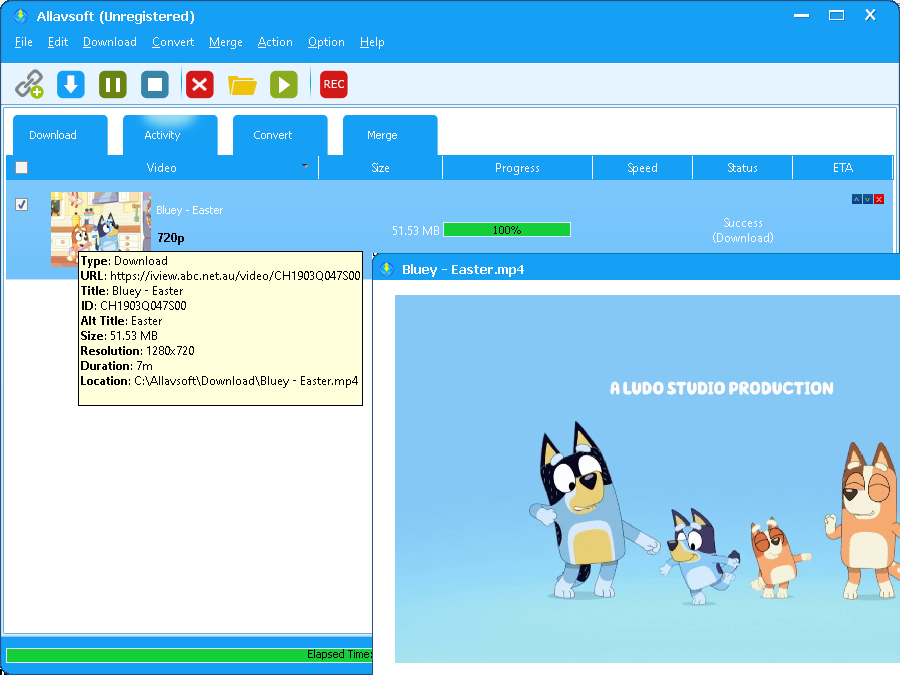Click the Bluey - Easter title in the list

click(x=189, y=210)
